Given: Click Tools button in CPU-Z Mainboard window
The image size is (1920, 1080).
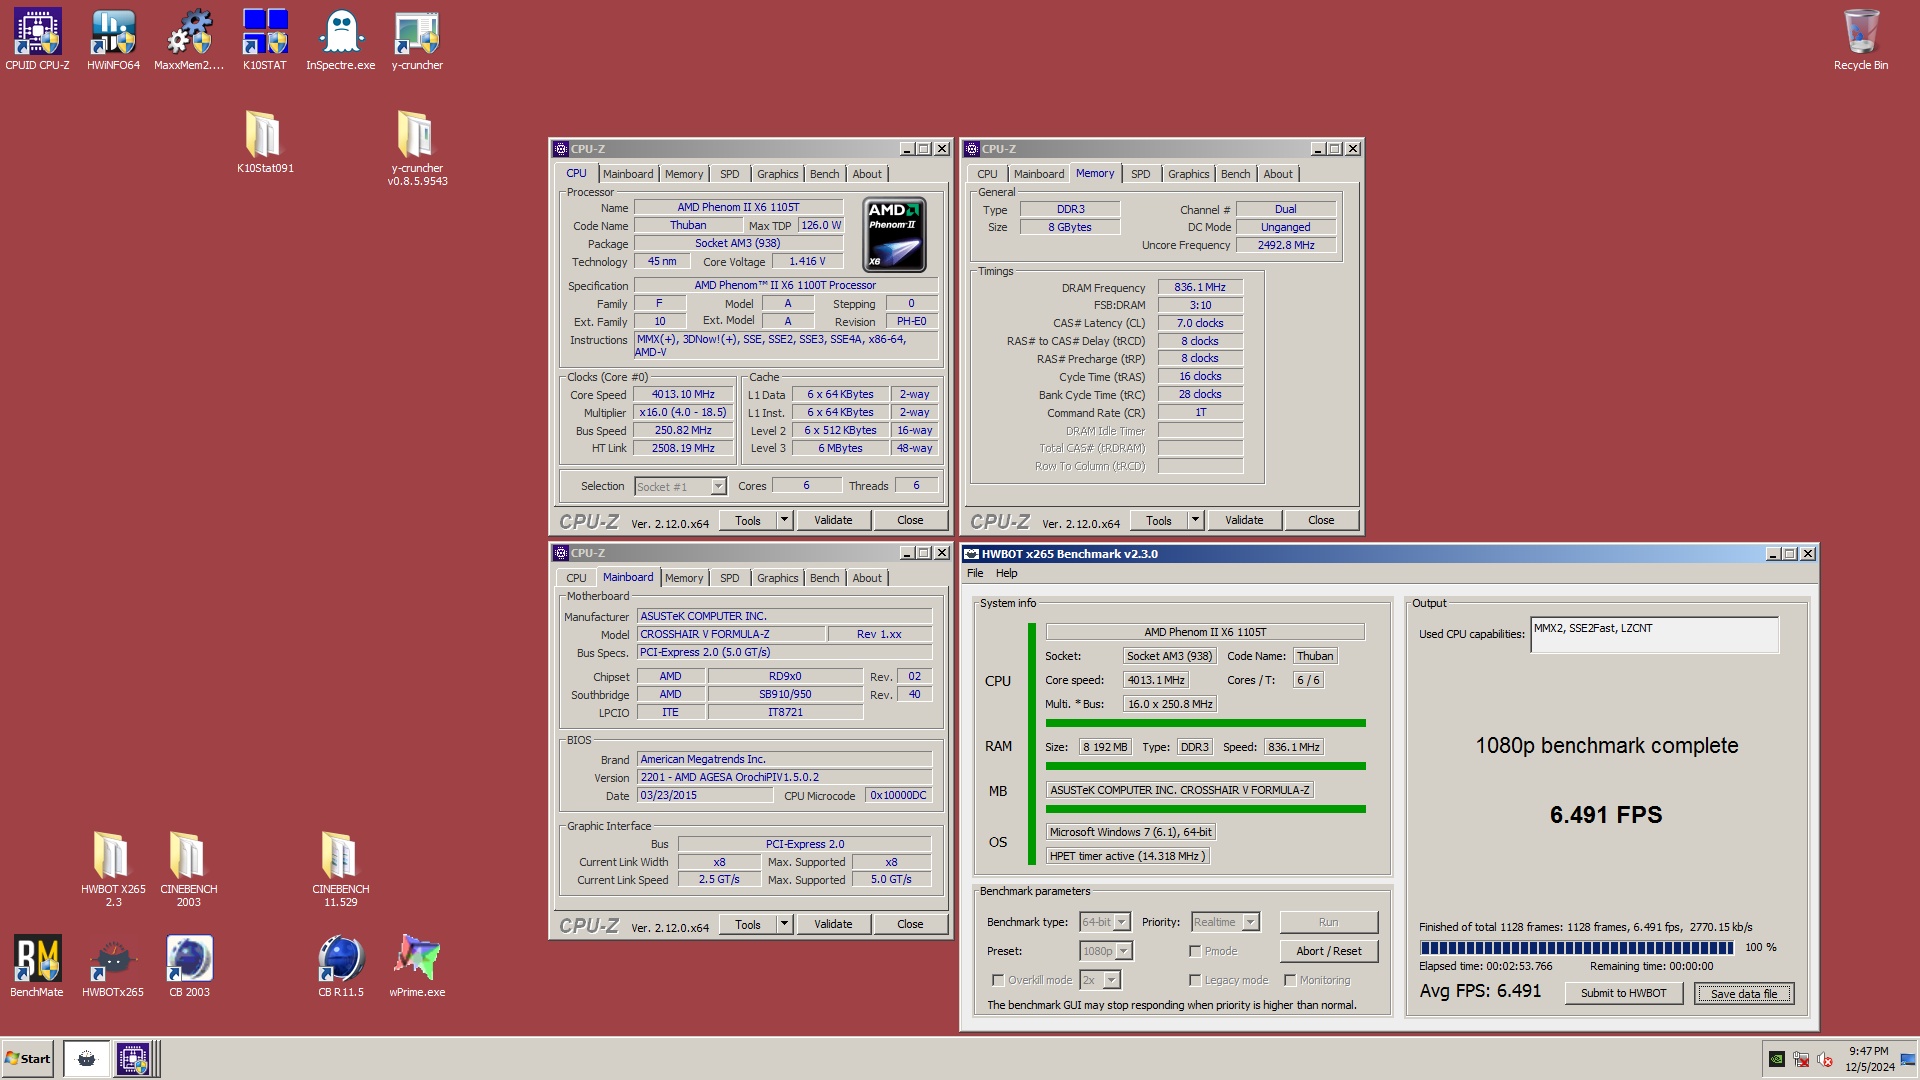Looking at the screenshot, I should [748, 924].
